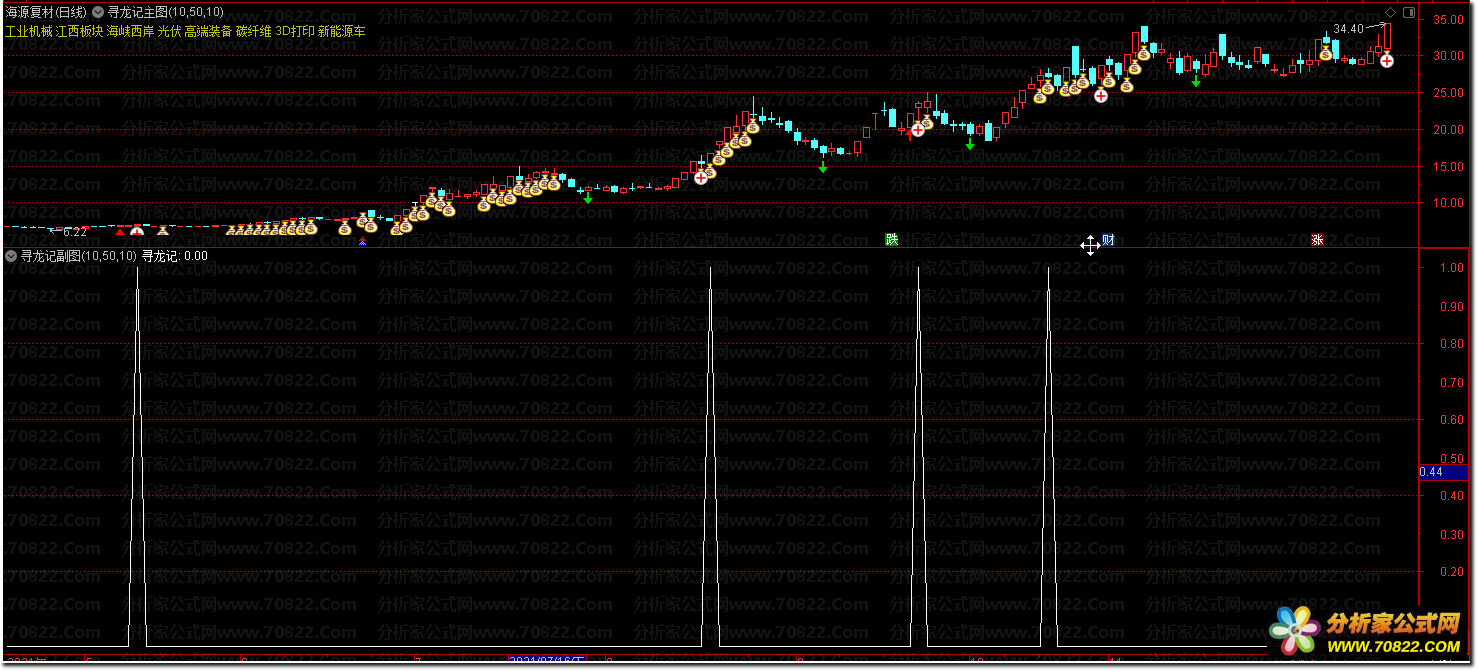Screen dimensions: 1479x671
Task: Click the red 涨 marker icon
Action: (x=1318, y=240)
